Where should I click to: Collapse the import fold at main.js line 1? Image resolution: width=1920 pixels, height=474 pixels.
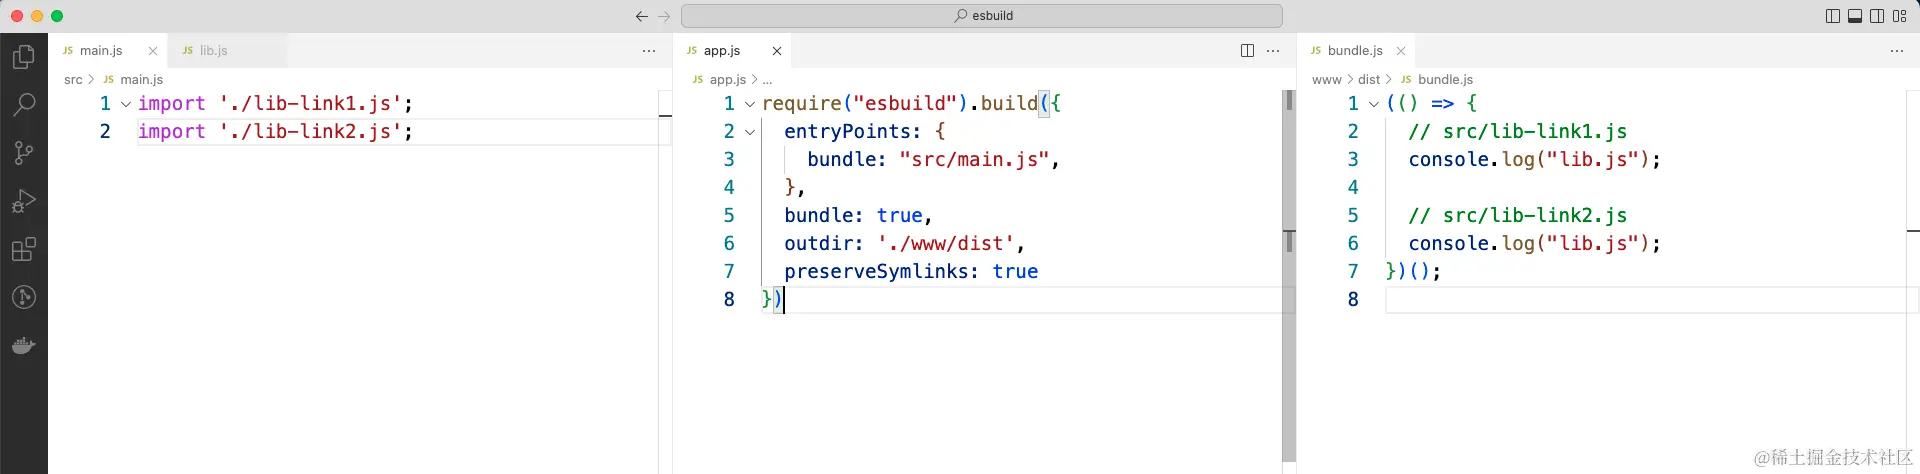tap(126, 104)
